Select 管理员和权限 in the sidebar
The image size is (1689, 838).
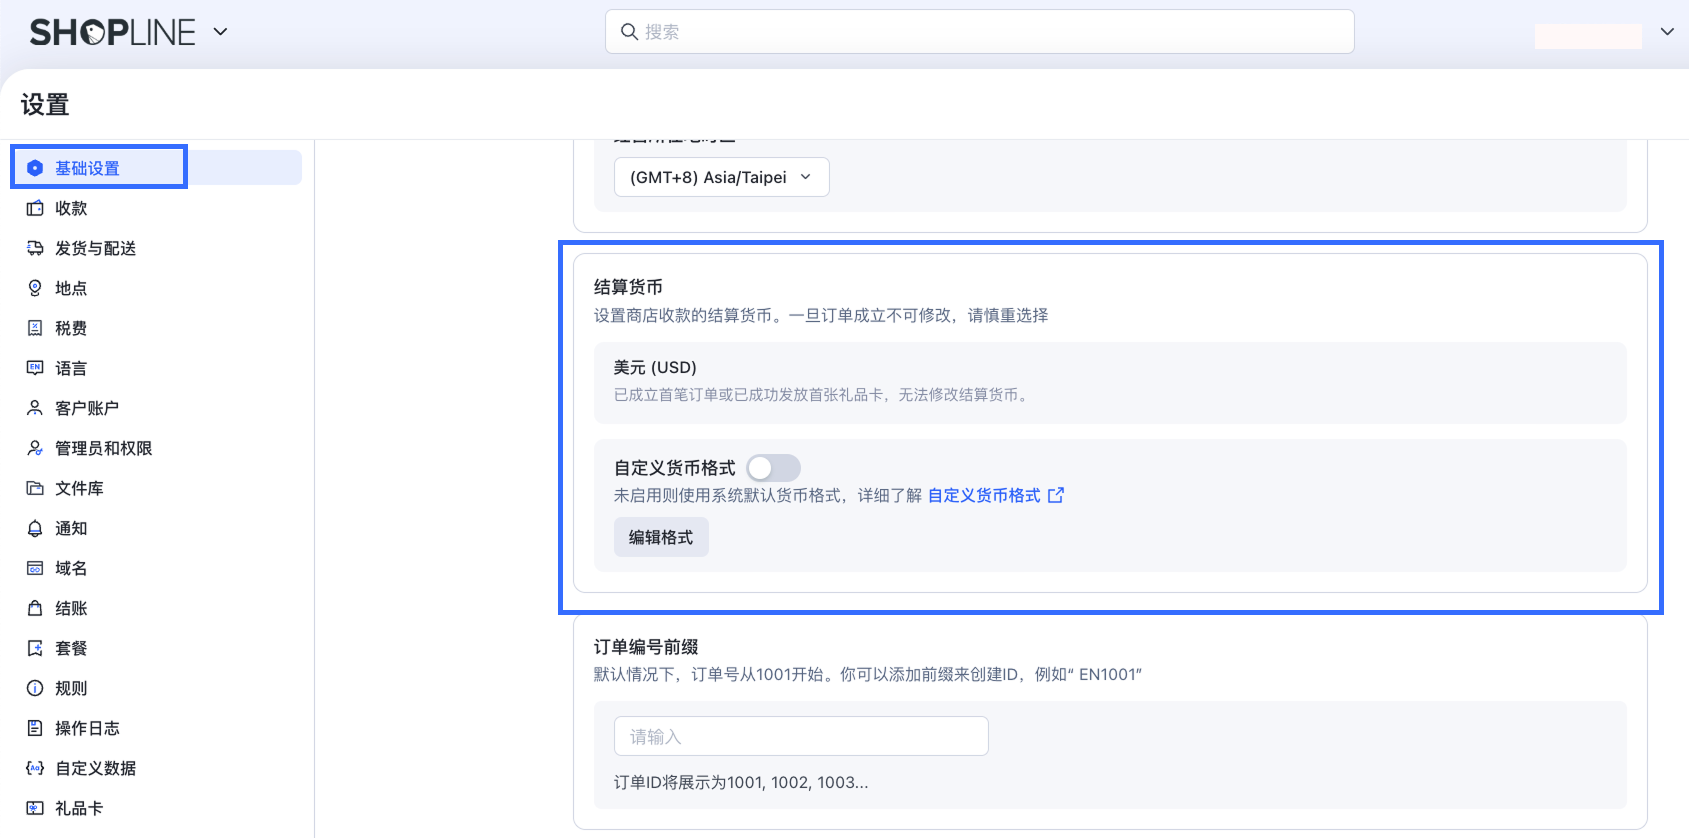click(103, 448)
